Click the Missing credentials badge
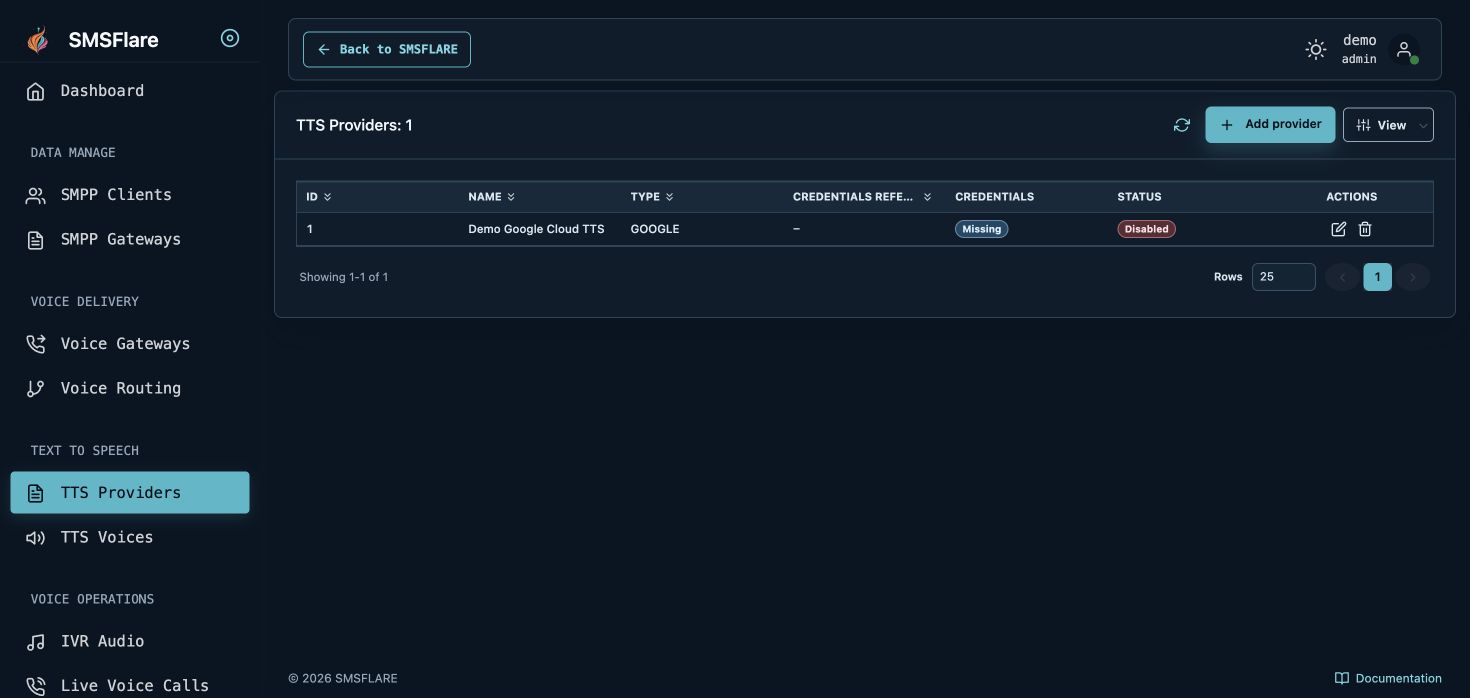This screenshot has width=1470, height=698. coord(982,229)
